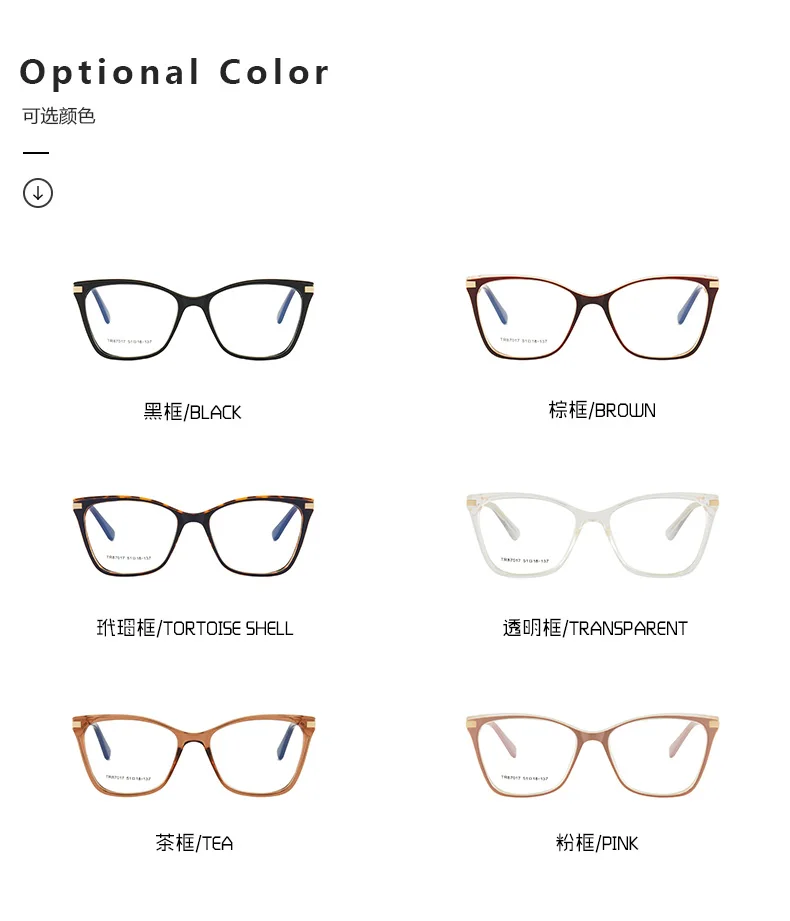The image size is (790, 921).
Task: Select the brown frame glasses image
Action: (592, 317)
